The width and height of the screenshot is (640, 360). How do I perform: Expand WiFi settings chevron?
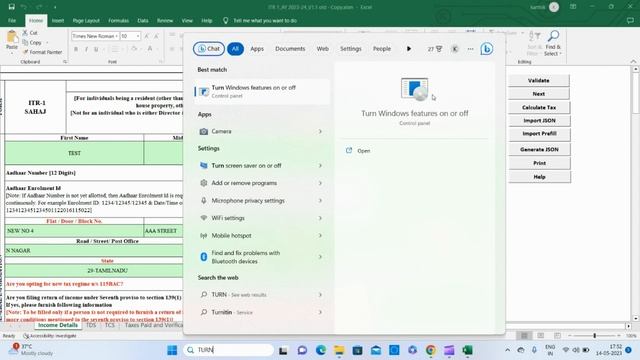[320, 218]
